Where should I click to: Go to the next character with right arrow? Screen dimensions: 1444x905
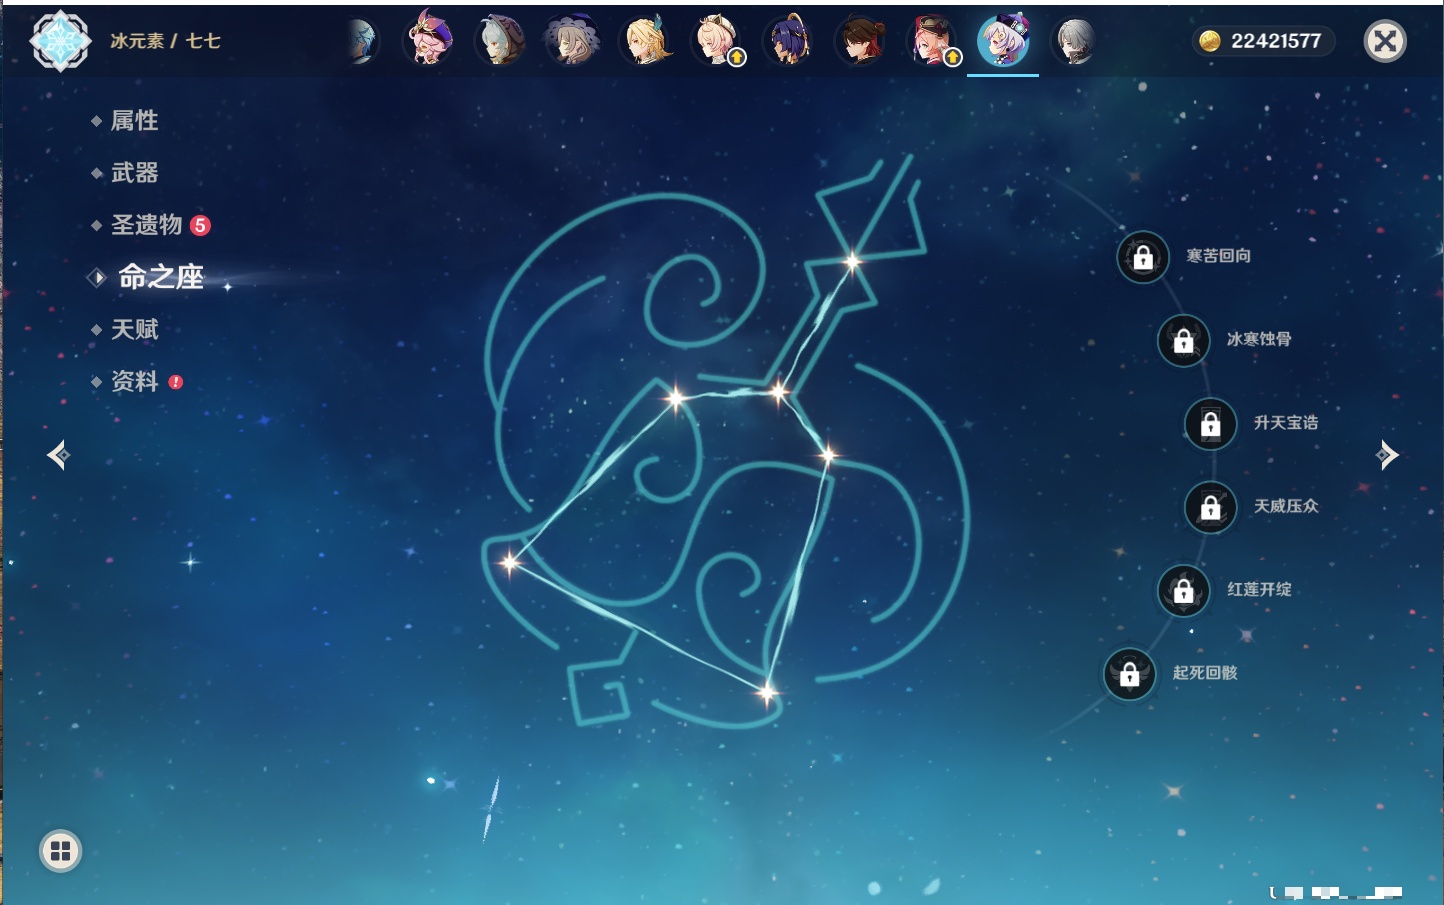point(1387,455)
